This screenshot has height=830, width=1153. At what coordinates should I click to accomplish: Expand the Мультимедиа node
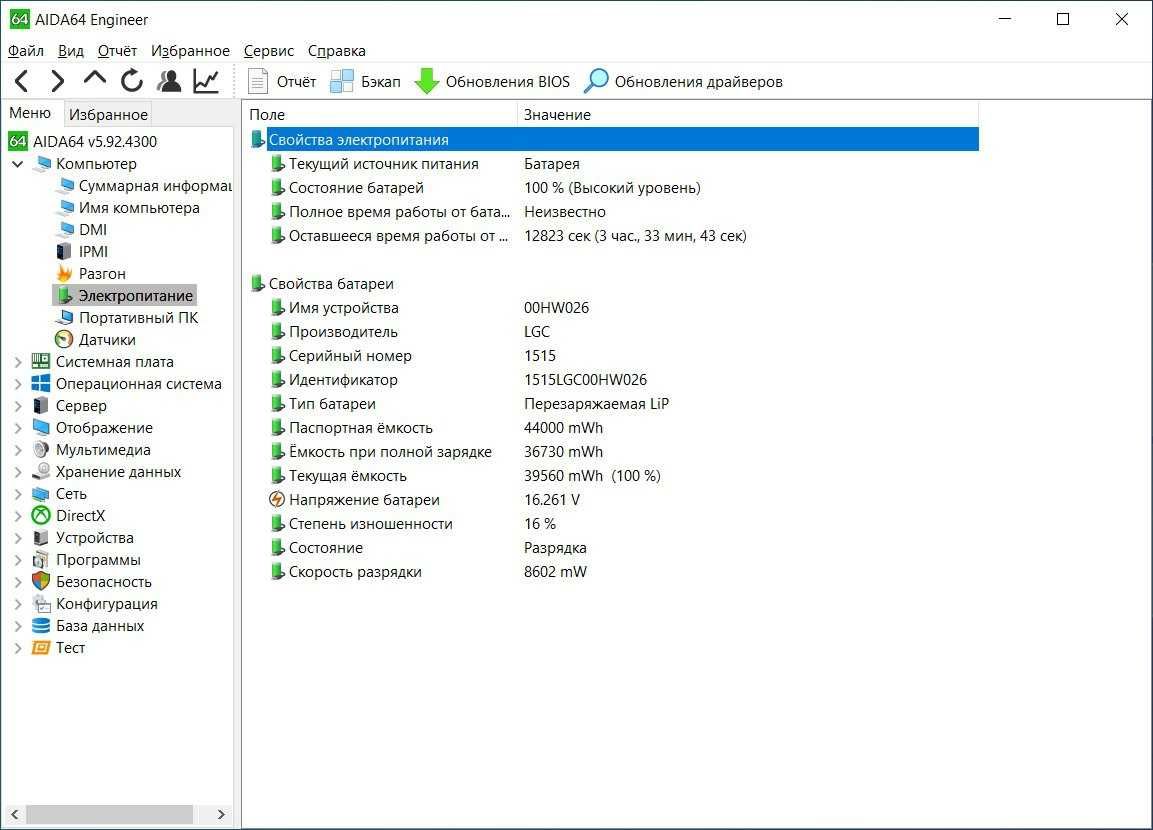pyautogui.click(x=18, y=450)
